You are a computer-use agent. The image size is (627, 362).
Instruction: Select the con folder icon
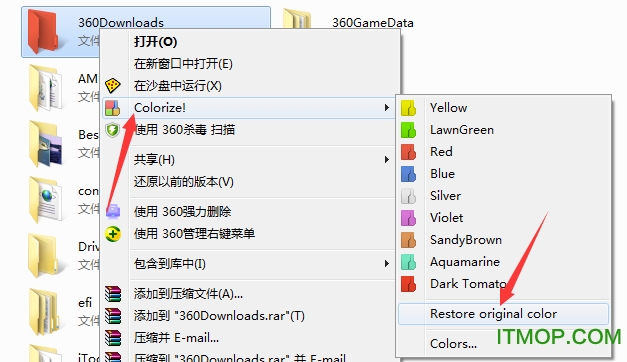pos(46,199)
